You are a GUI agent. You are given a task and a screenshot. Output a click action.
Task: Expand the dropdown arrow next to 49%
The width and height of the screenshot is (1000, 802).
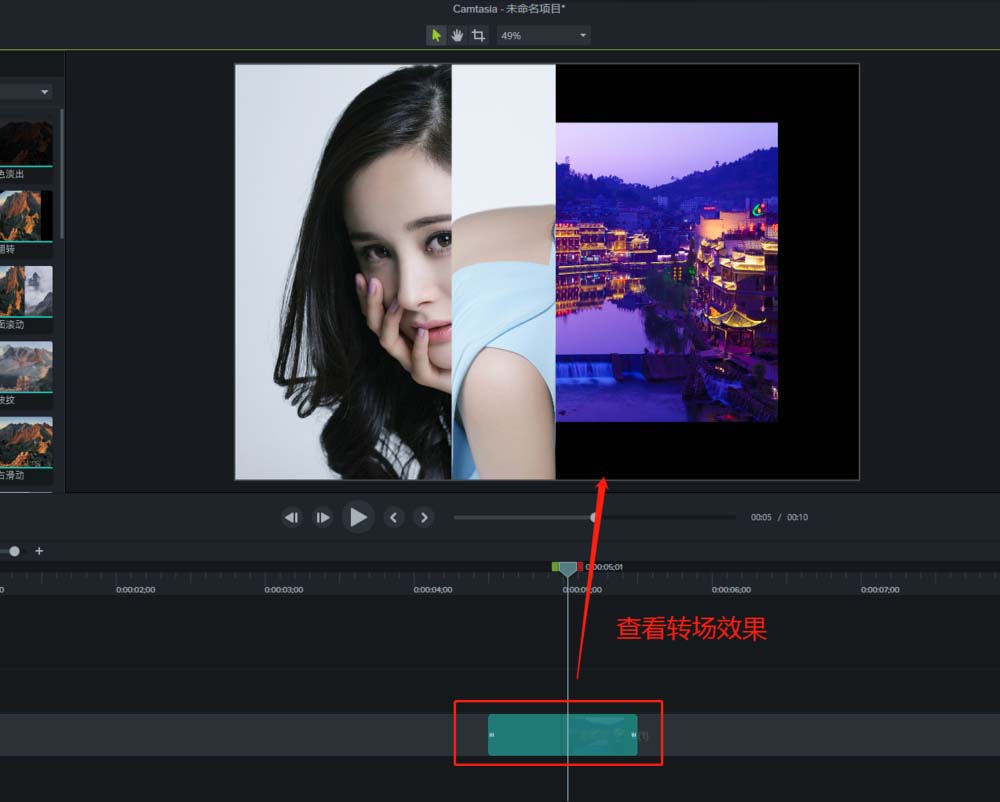point(582,34)
